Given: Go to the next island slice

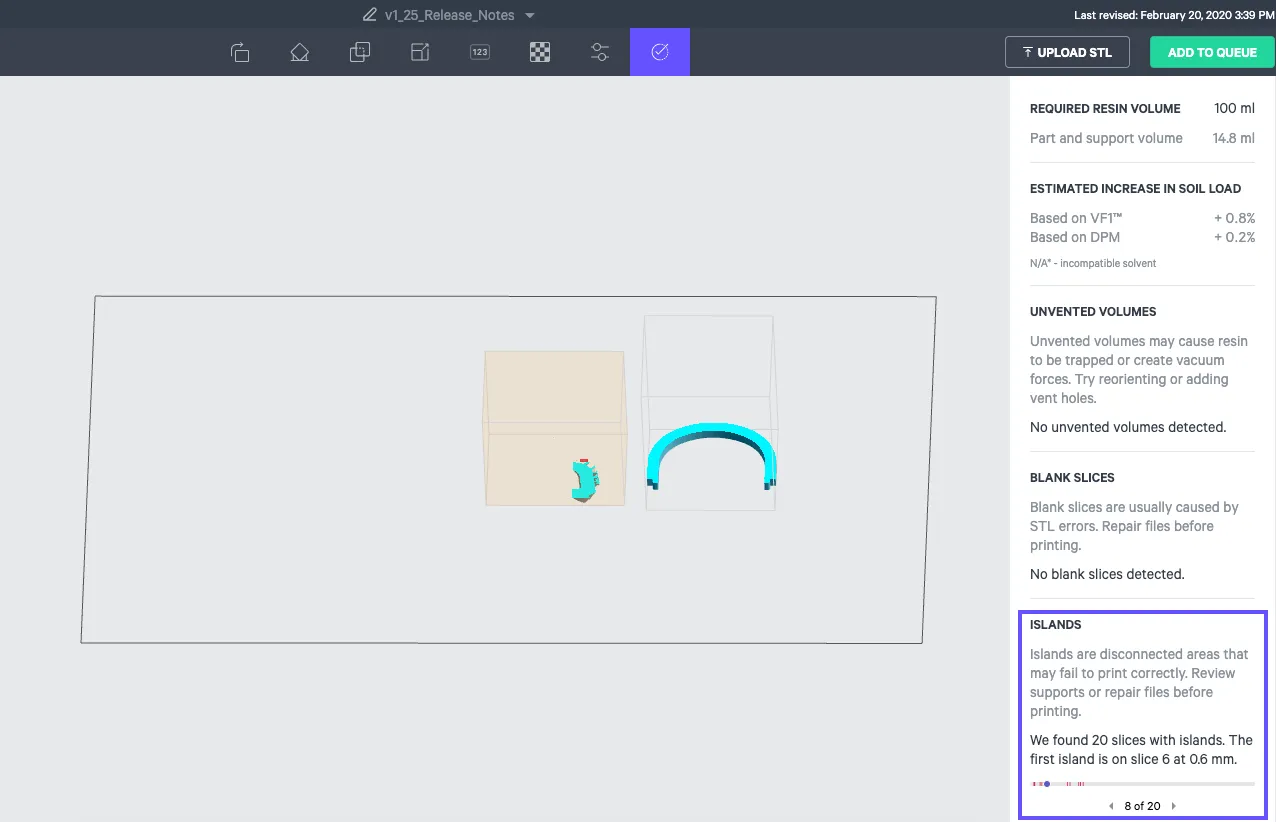Looking at the screenshot, I should point(1174,806).
